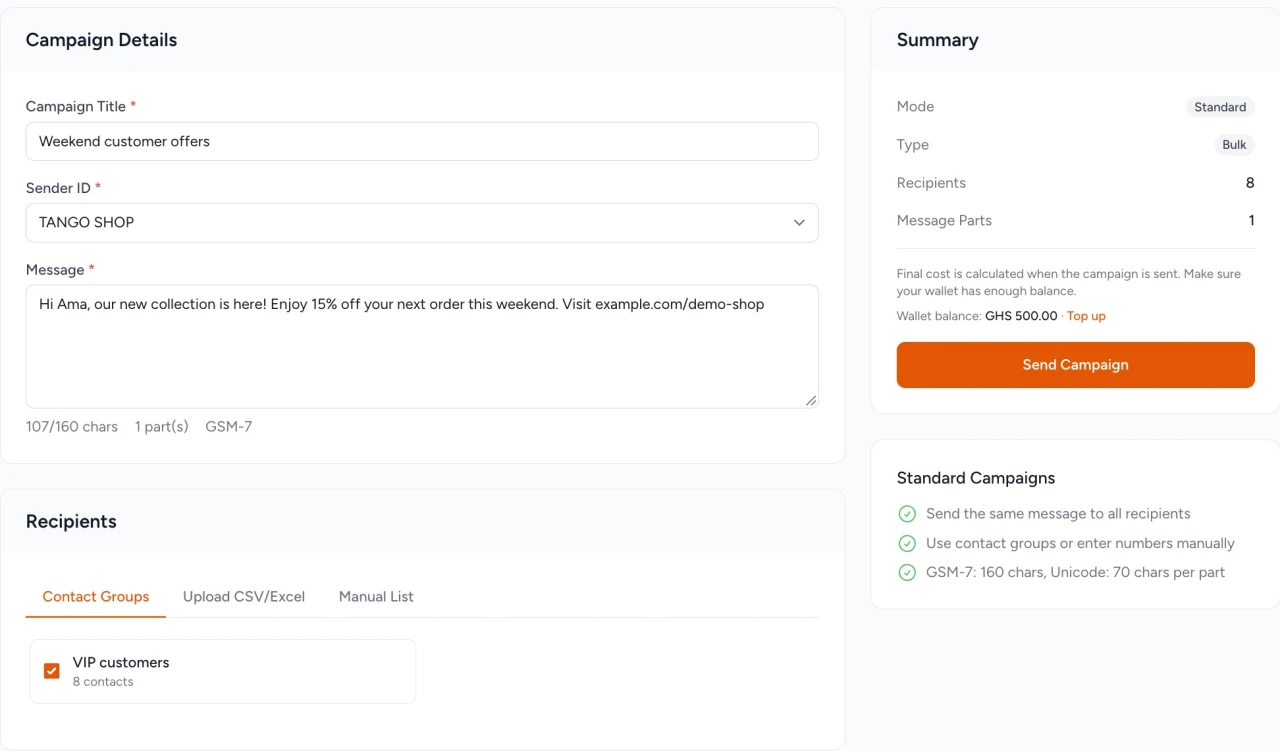Click the check icon beside 'Send the same message'
This screenshot has height=751, width=1280.
[x=907, y=514]
